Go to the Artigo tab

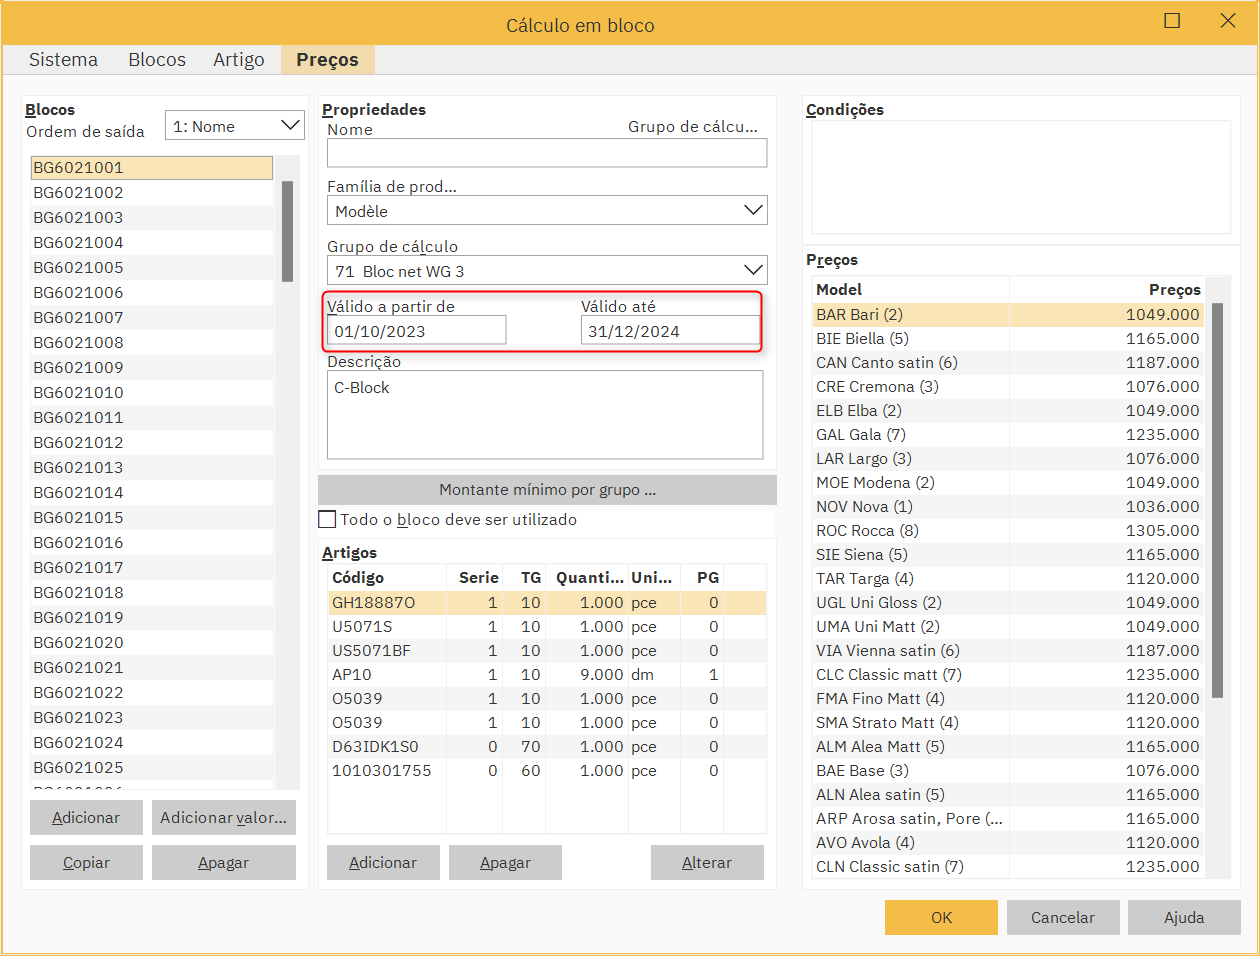tap(238, 60)
